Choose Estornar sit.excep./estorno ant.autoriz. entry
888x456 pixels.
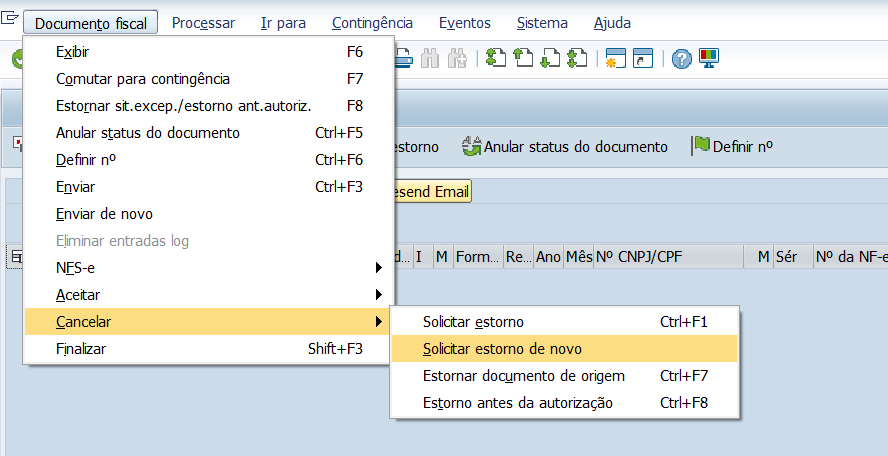pos(208,106)
